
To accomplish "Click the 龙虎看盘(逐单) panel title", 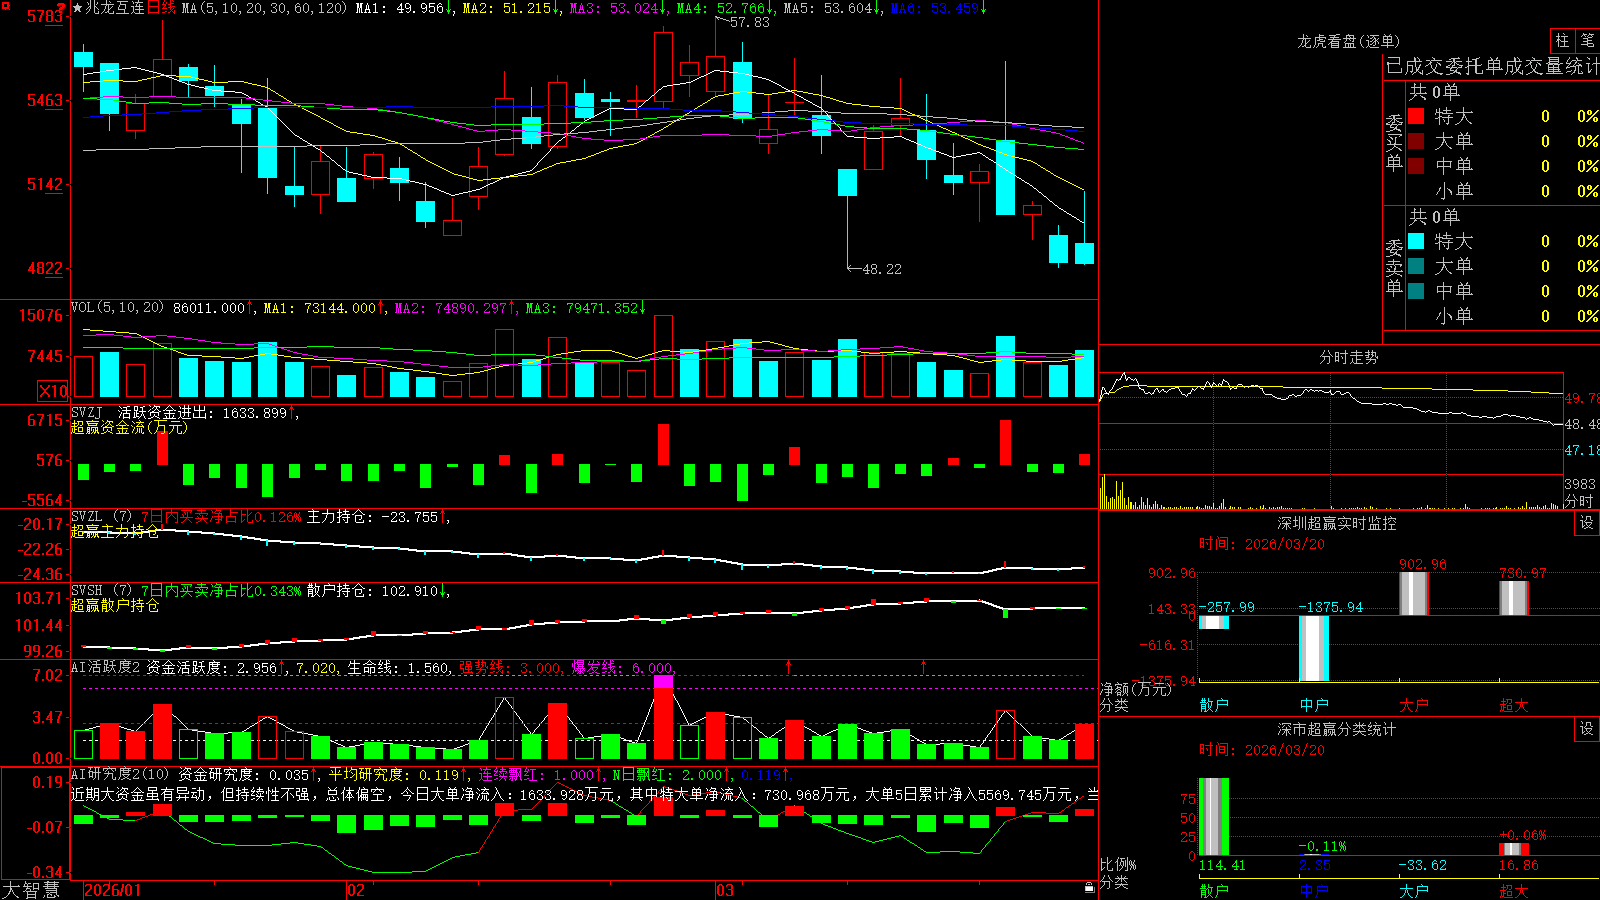I will (1348, 41).
